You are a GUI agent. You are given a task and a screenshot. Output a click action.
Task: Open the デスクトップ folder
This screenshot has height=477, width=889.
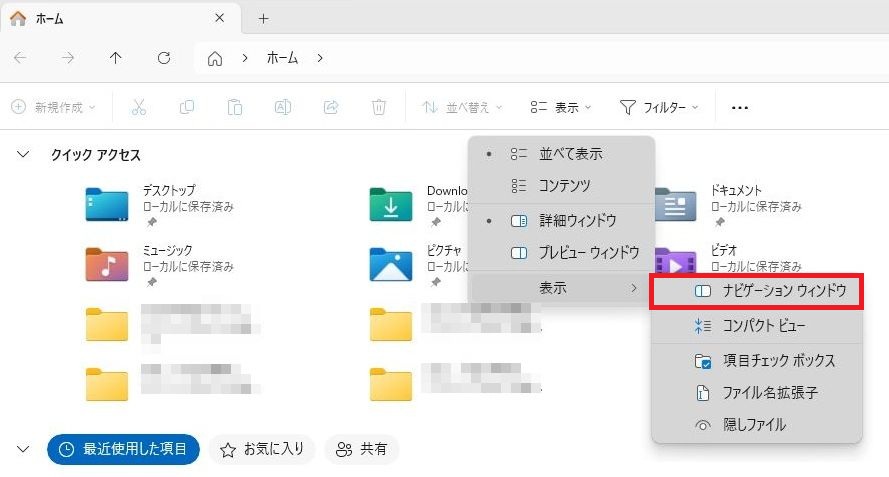107,204
